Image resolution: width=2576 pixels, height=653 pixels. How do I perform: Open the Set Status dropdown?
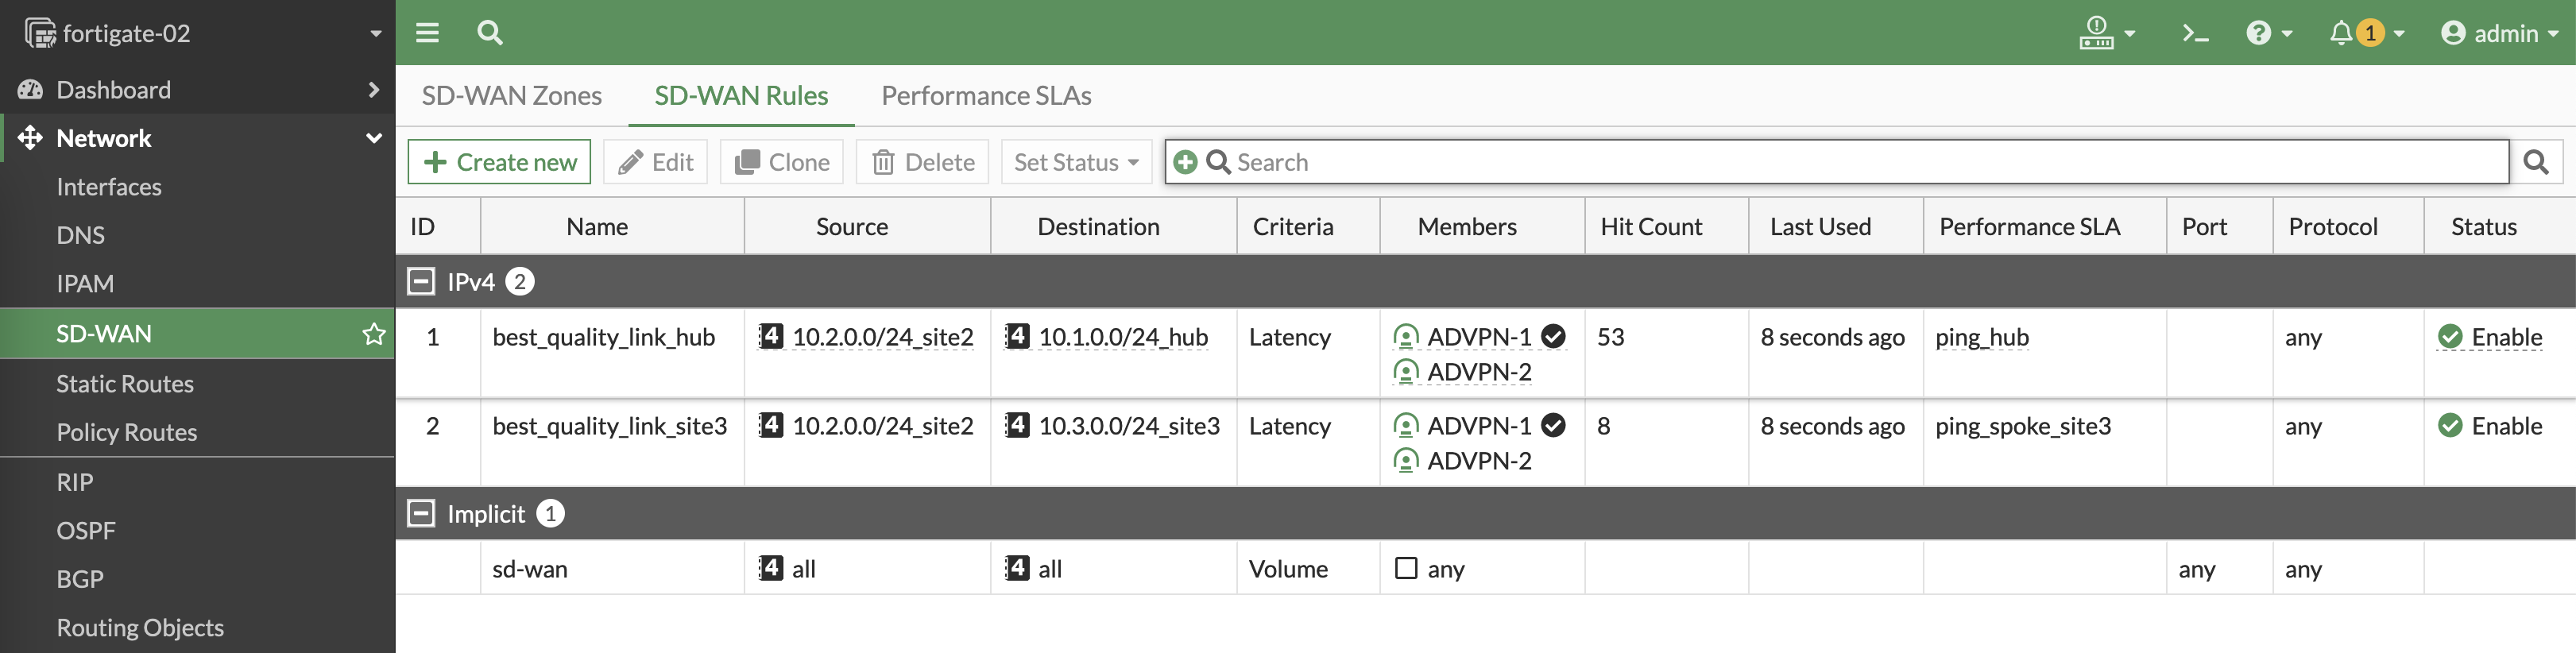[1075, 162]
